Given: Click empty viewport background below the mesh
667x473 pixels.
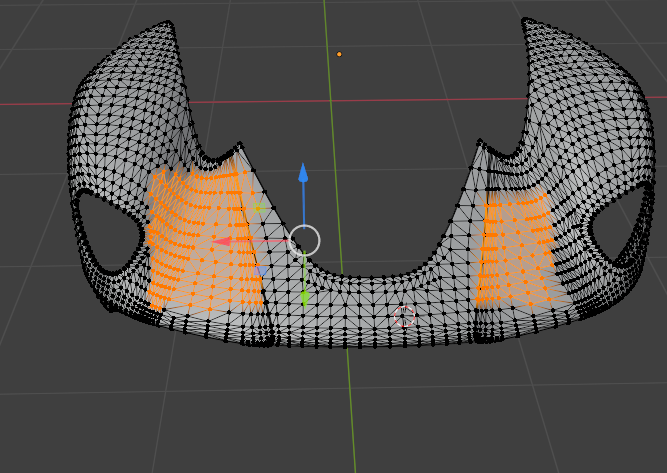Looking at the screenshot, I should pyautogui.click(x=200, y=420).
